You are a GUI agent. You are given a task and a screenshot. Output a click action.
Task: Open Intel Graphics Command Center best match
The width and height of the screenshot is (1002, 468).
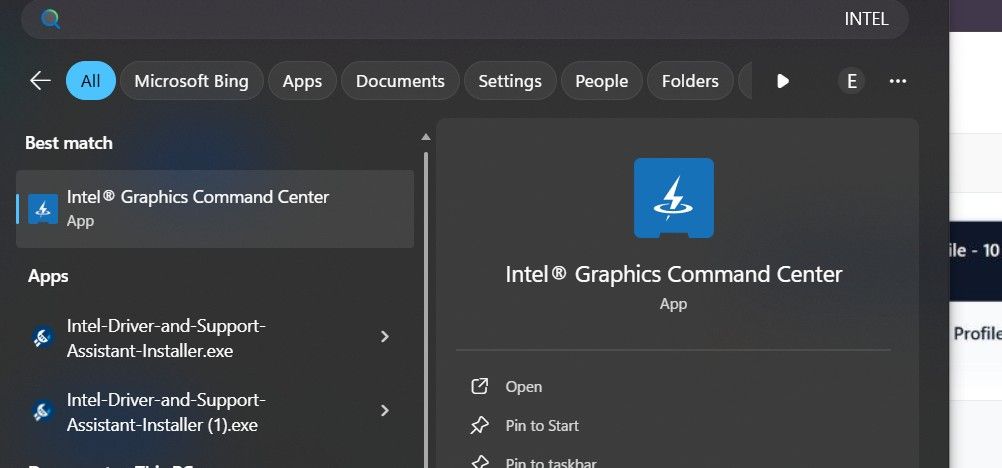coord(215,208)
